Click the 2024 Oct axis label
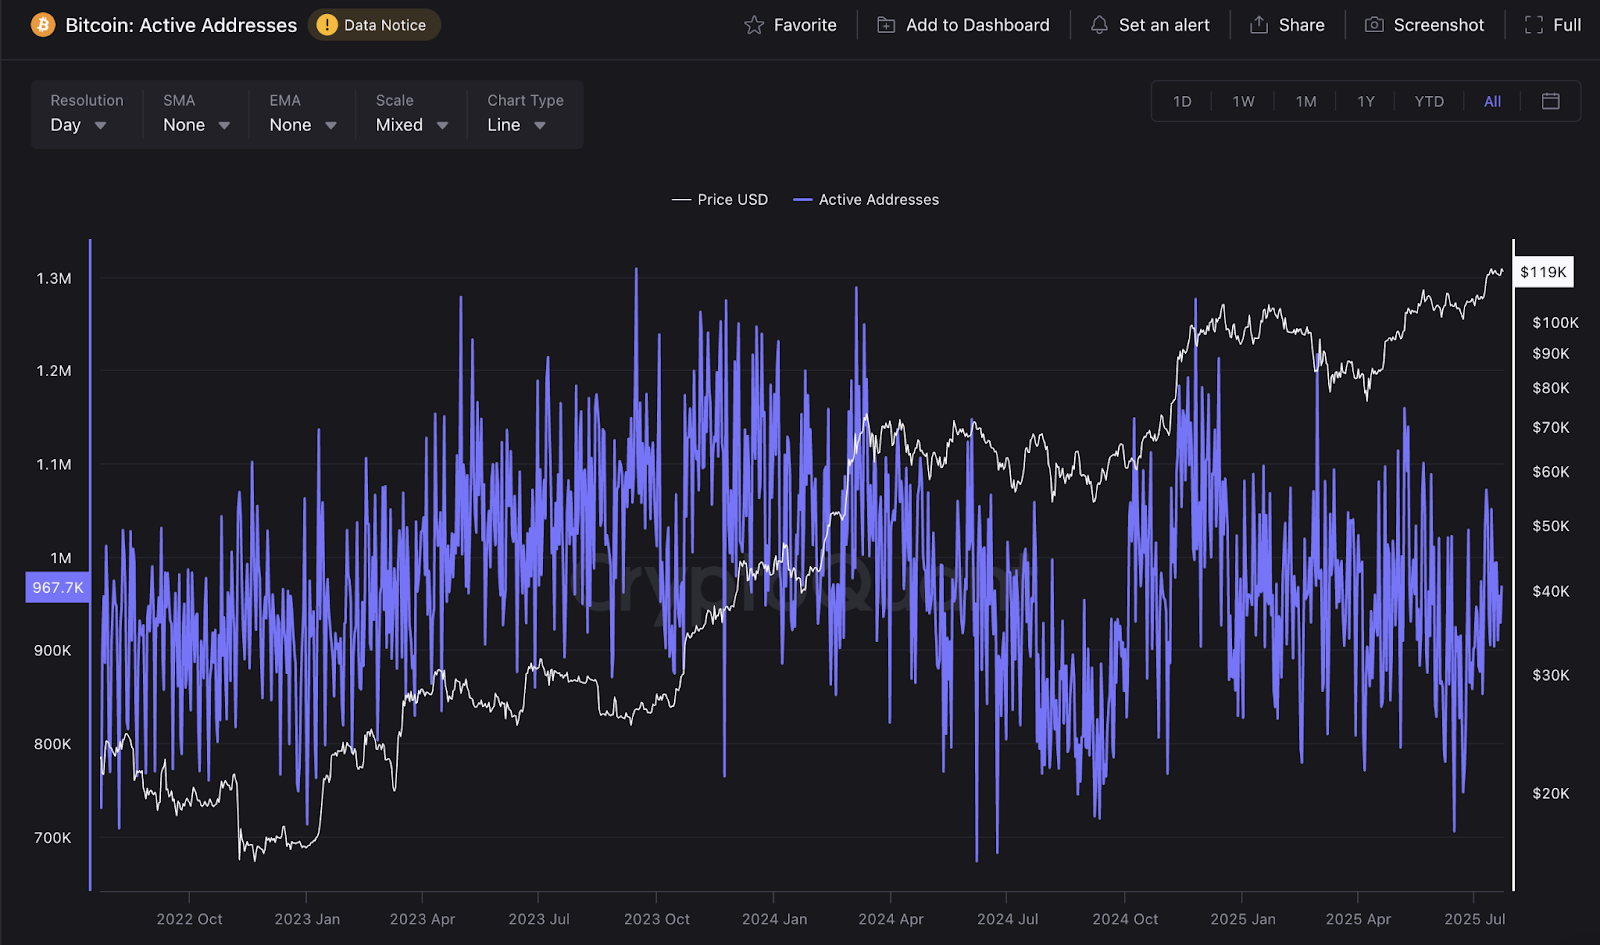 click(x=1125, y=919)
